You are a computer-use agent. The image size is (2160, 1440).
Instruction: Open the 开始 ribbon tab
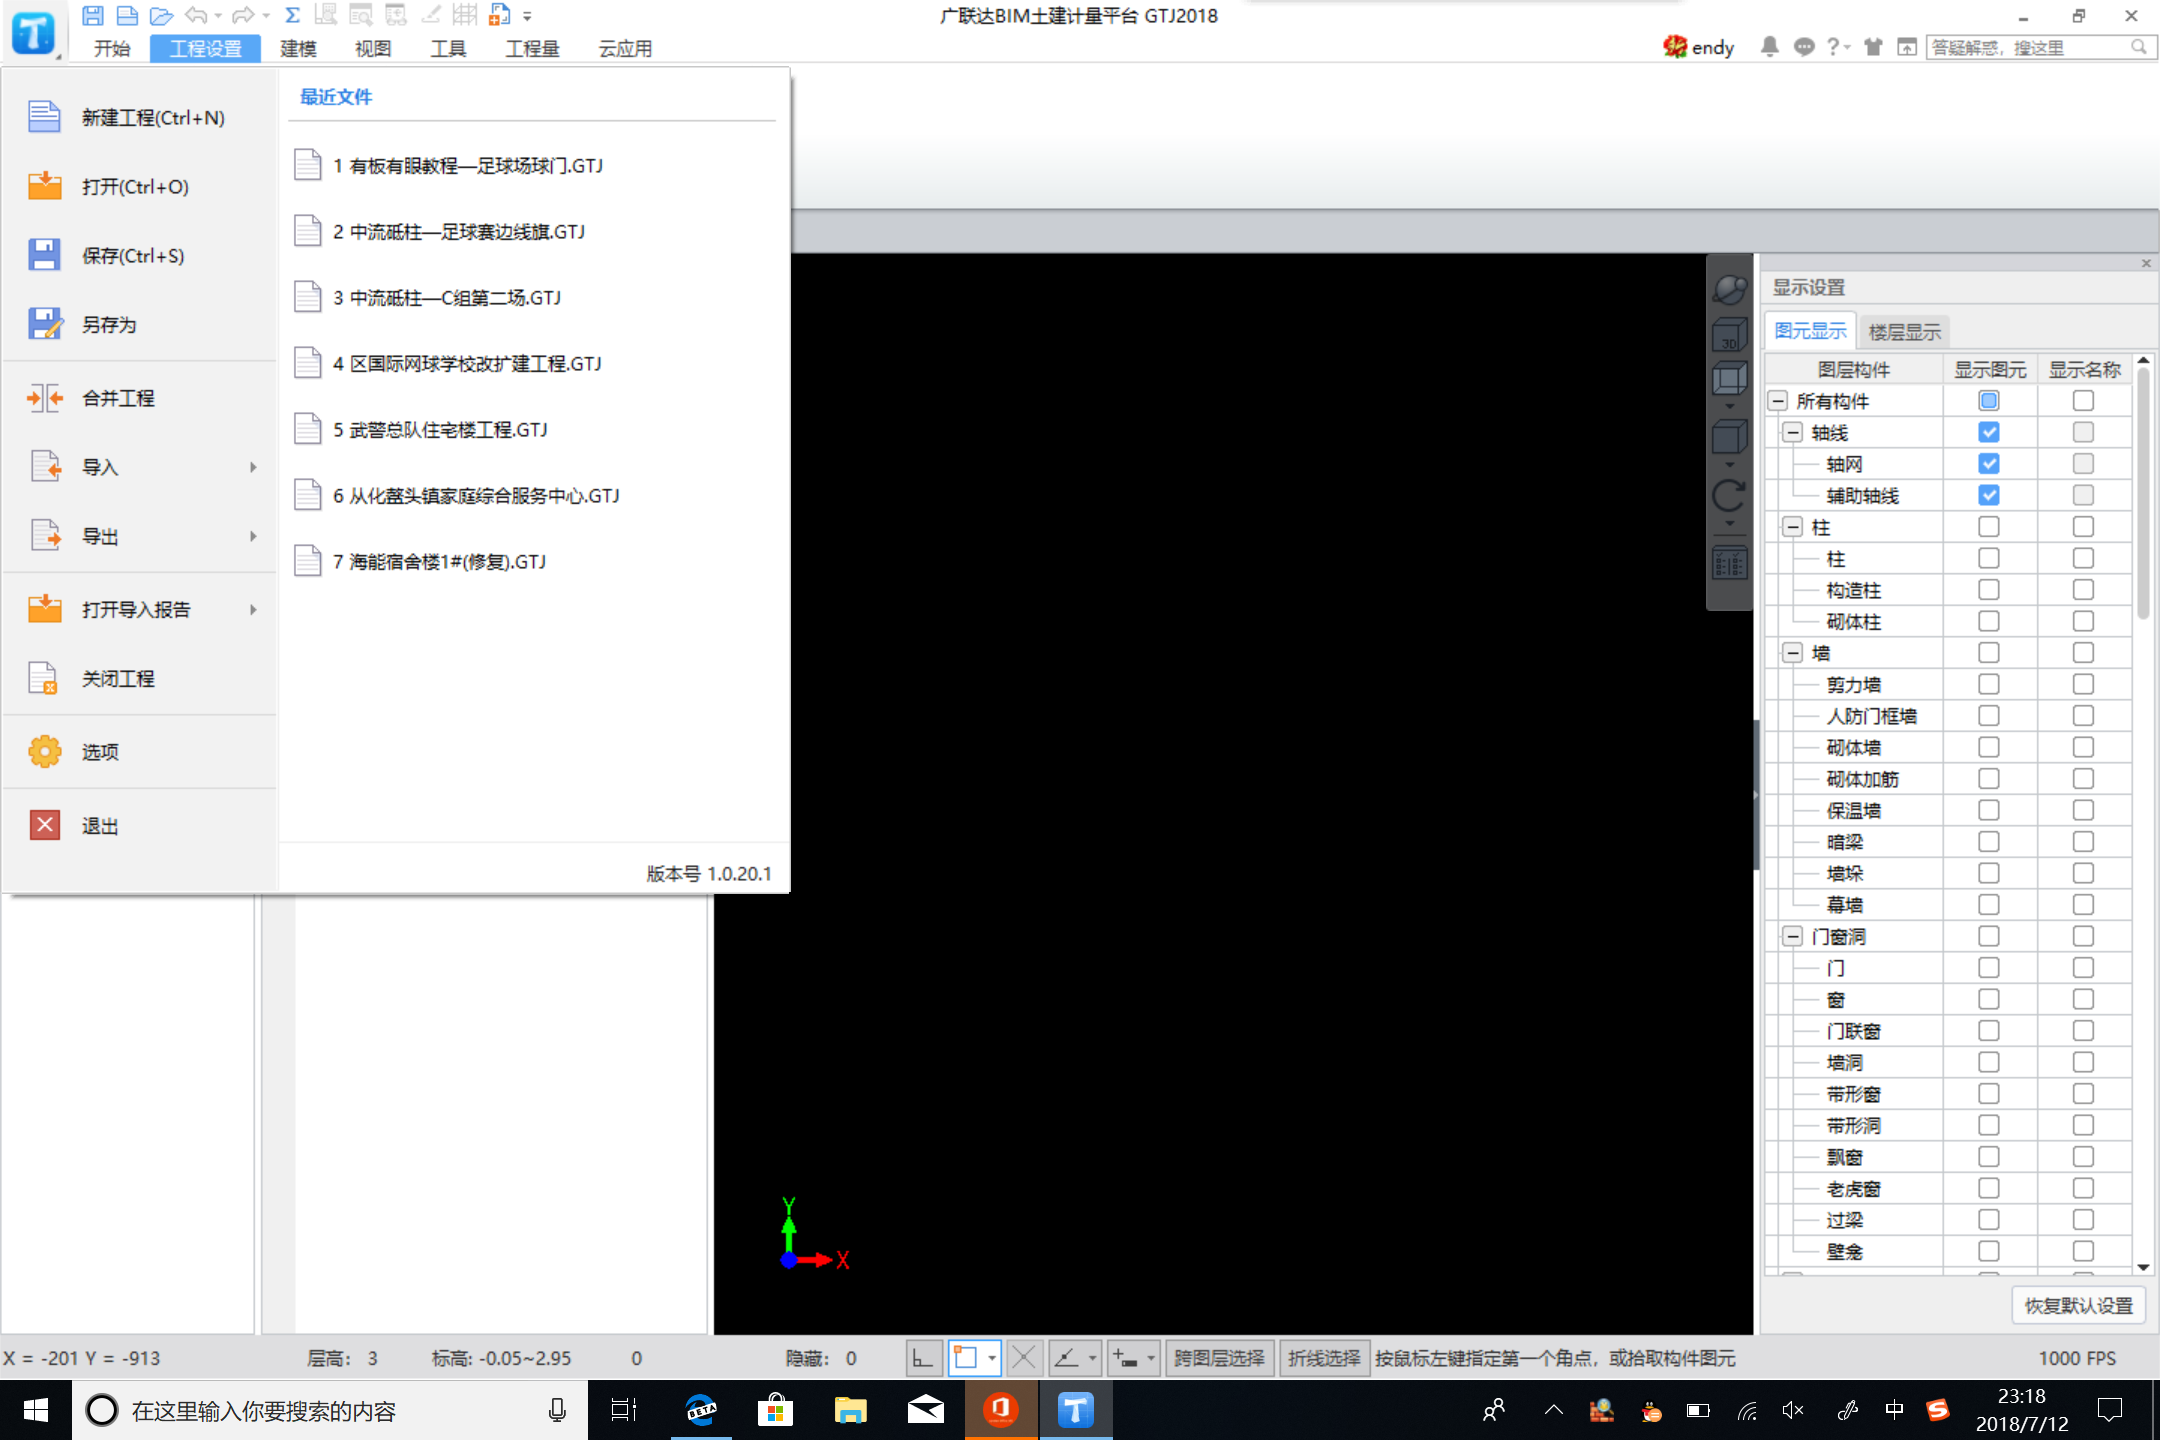click(x=112, y=48)
